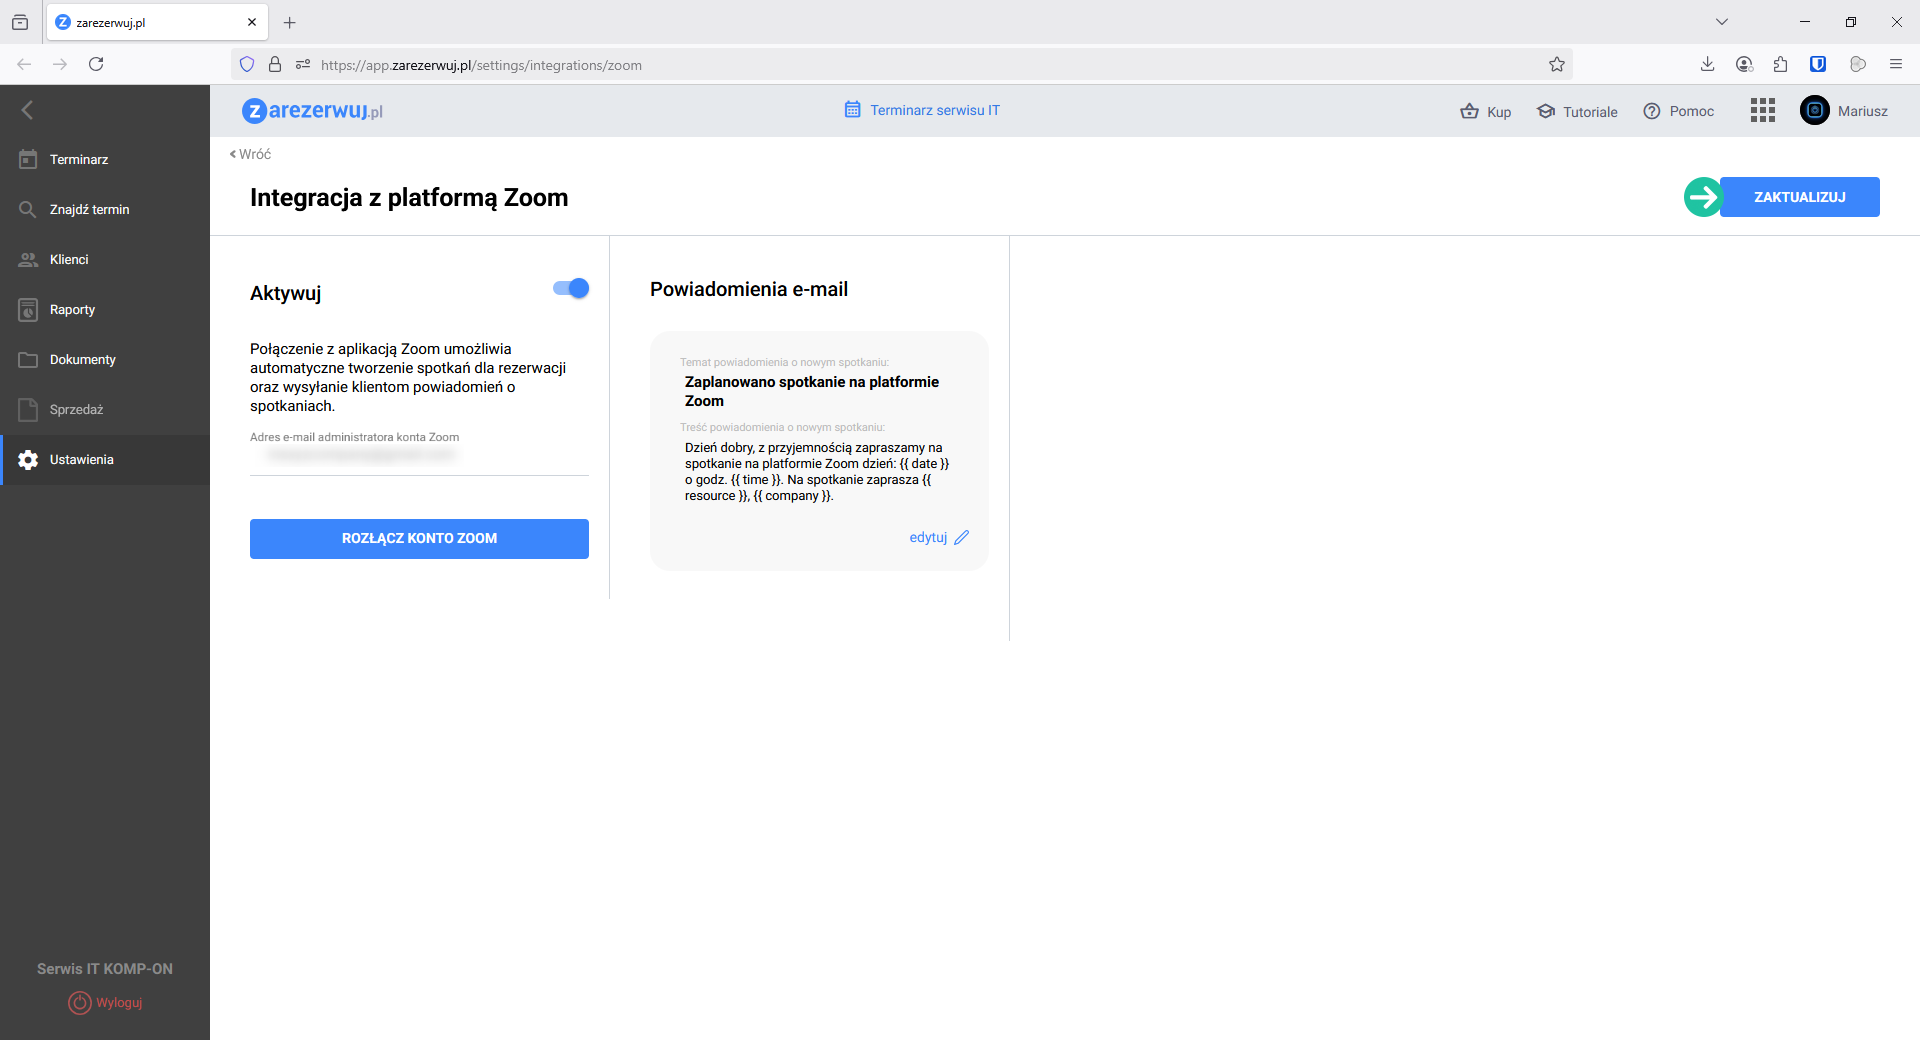
Task: Open the browser hamburger menu
Action: tap(1896, 64)
